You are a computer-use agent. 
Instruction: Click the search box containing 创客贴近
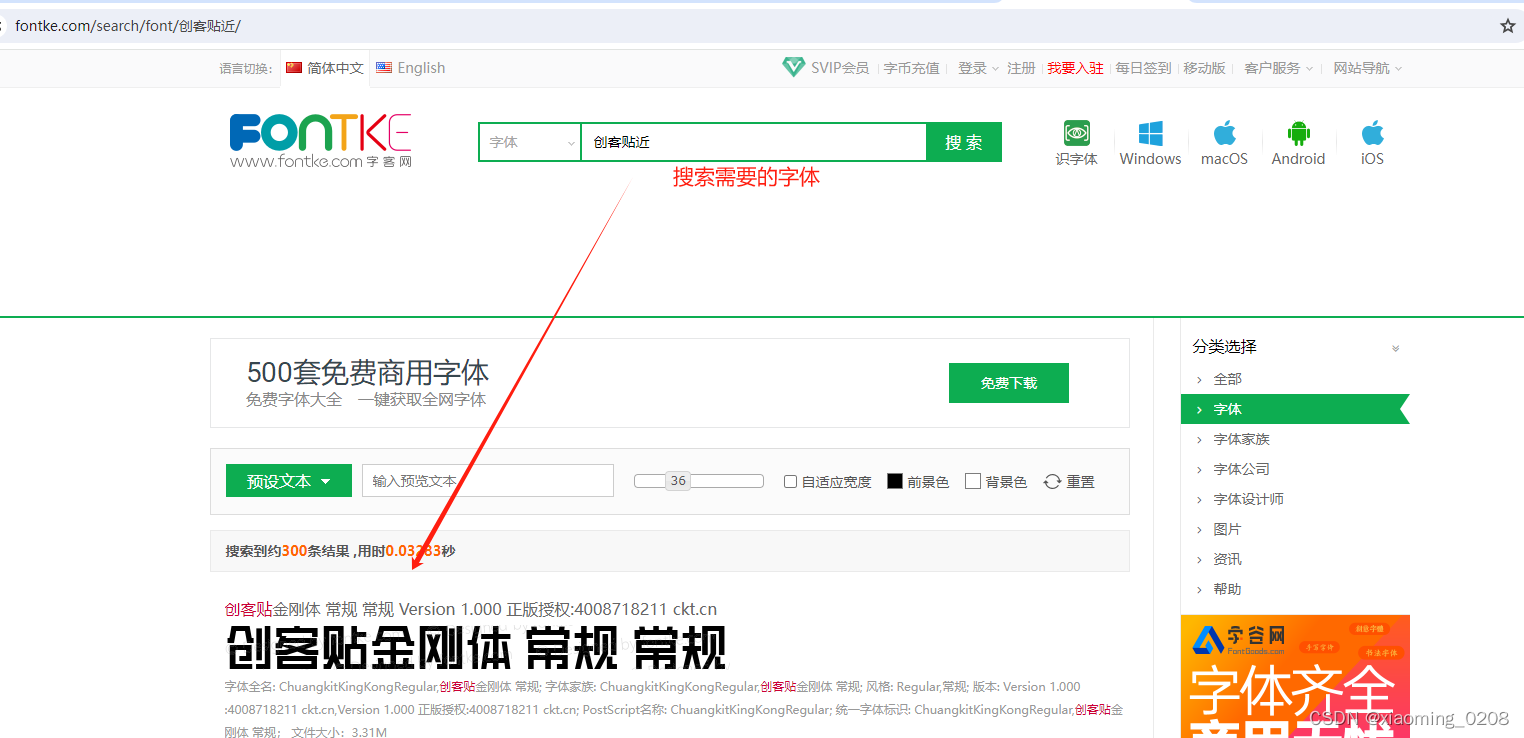(754, 142)
